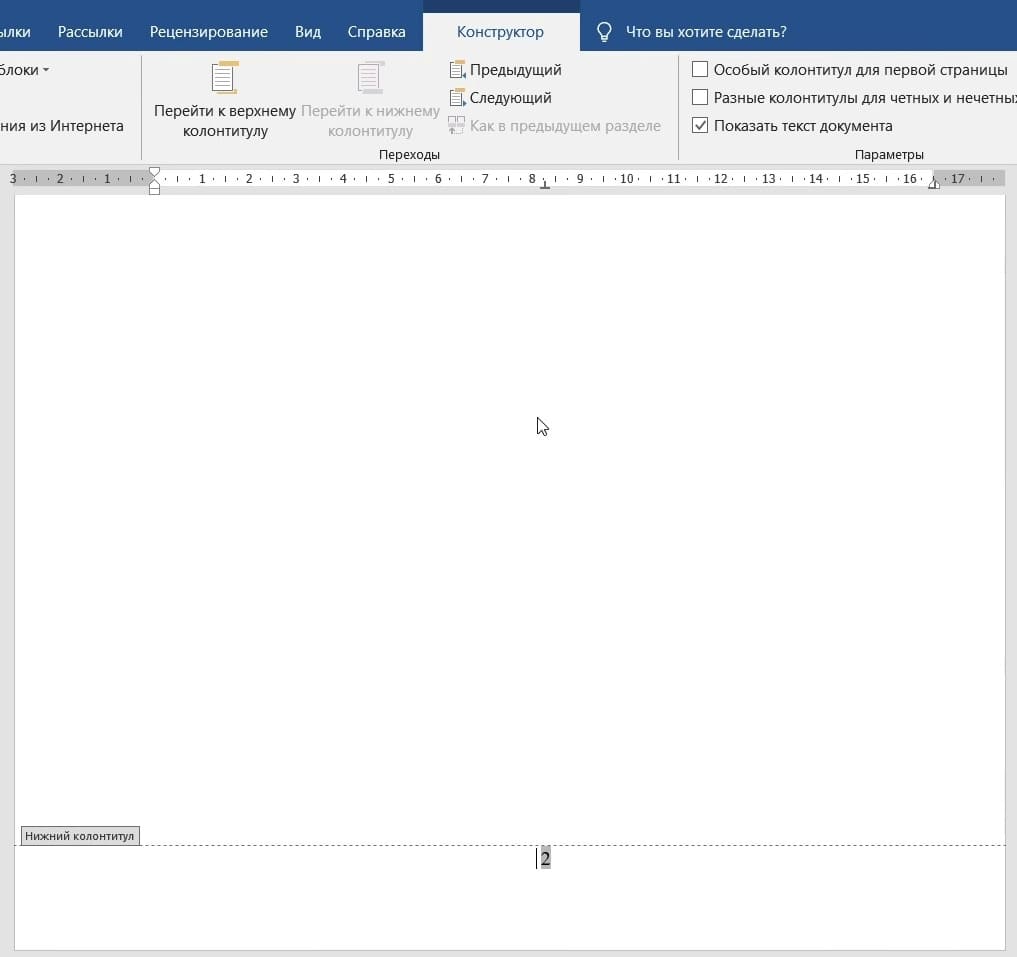The image size is (1017, 957).
Task: Click the center tab stop marker on ruler
Action: pos(545,186)
